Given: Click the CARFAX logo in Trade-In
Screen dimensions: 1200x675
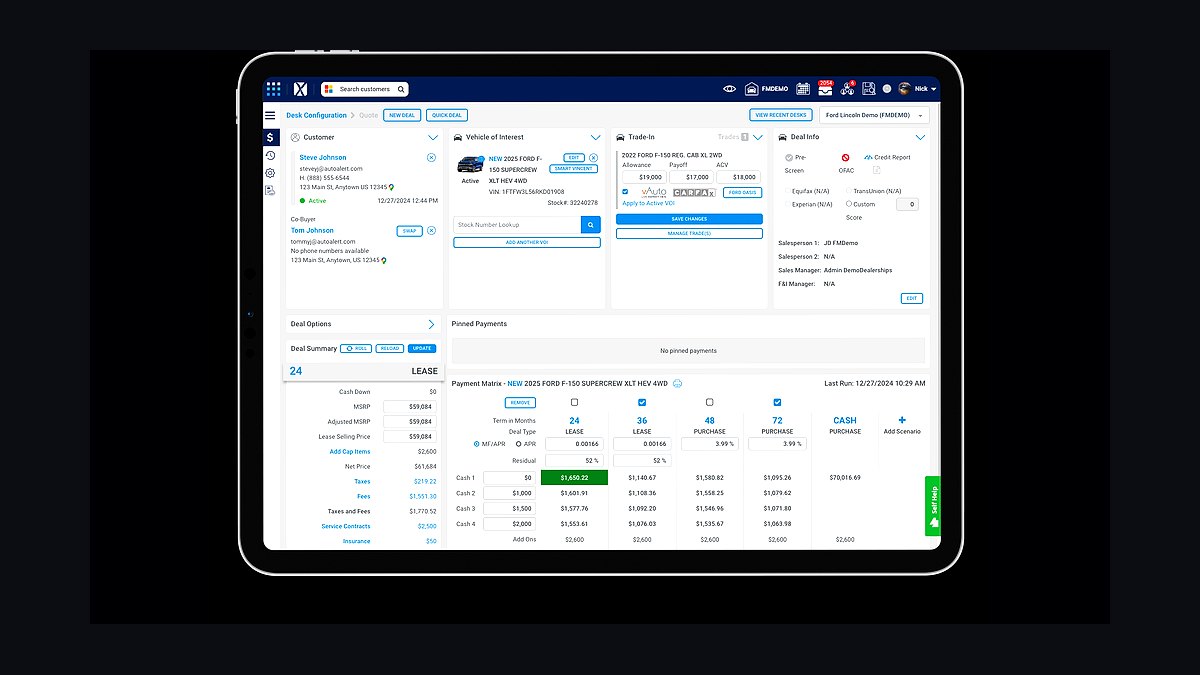Looking at the screenshot, I should [694, 192].
